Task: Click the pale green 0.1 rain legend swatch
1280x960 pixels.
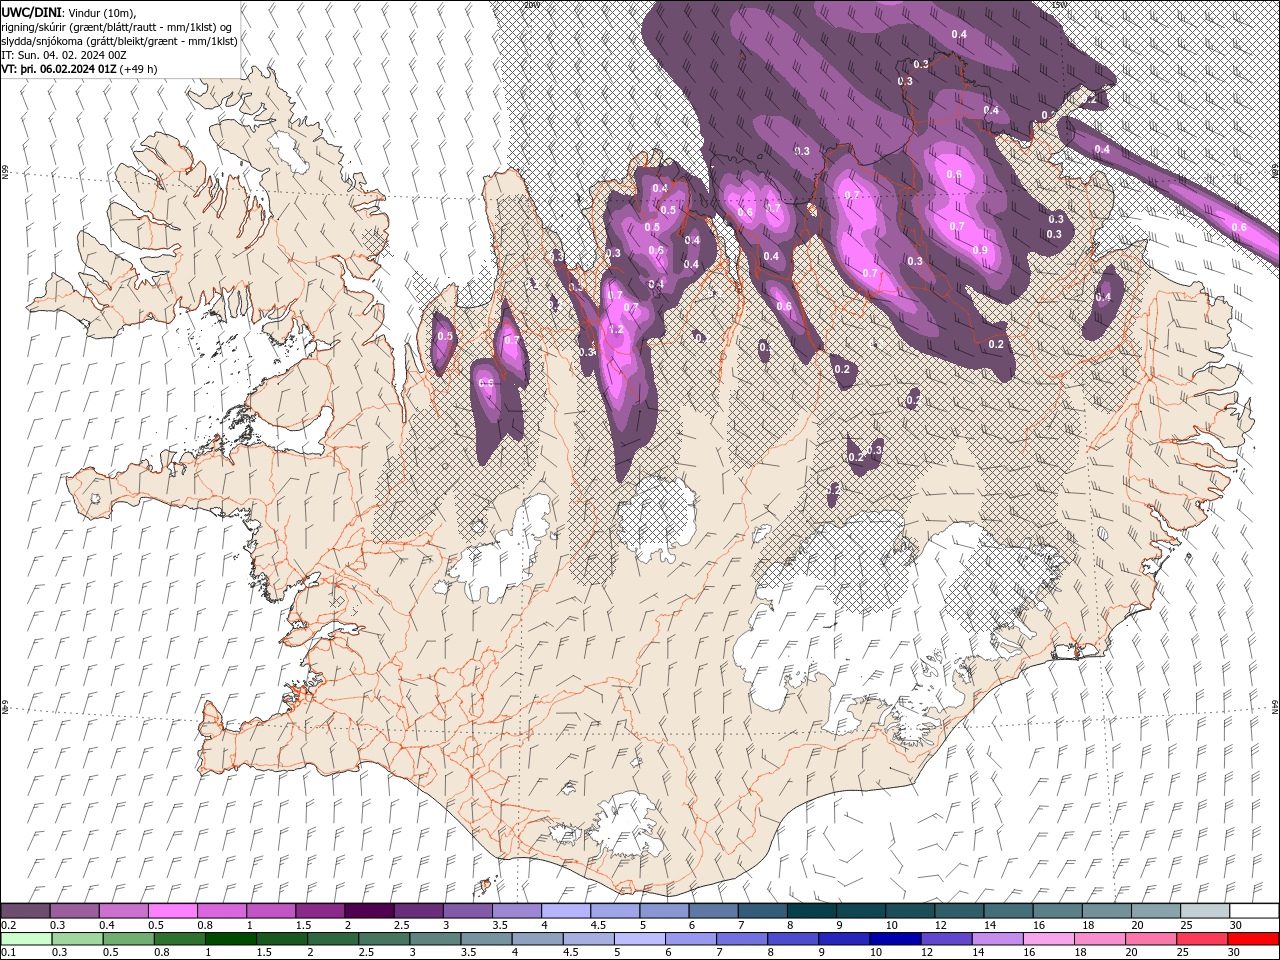Action: point(25,939)
